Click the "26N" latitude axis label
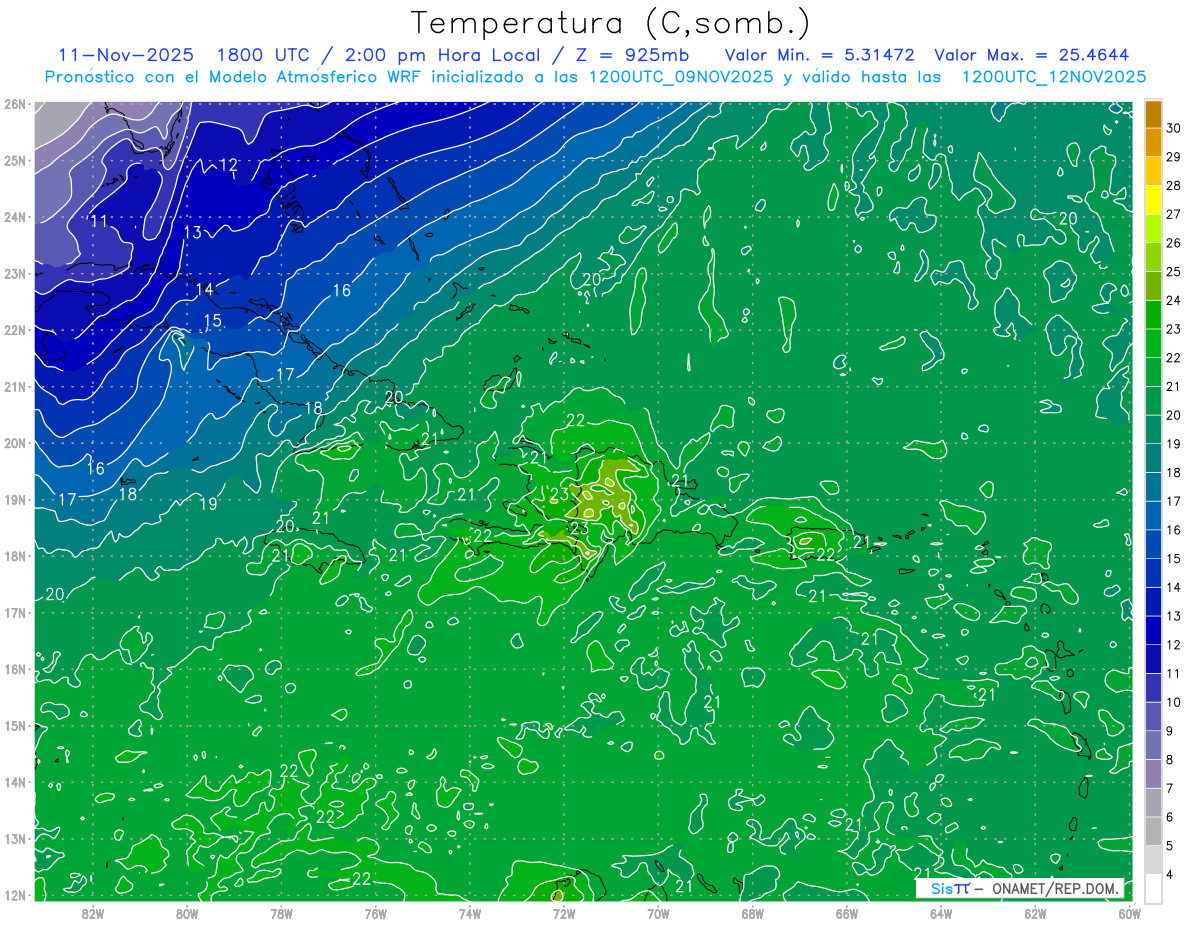 coord(15,103)
